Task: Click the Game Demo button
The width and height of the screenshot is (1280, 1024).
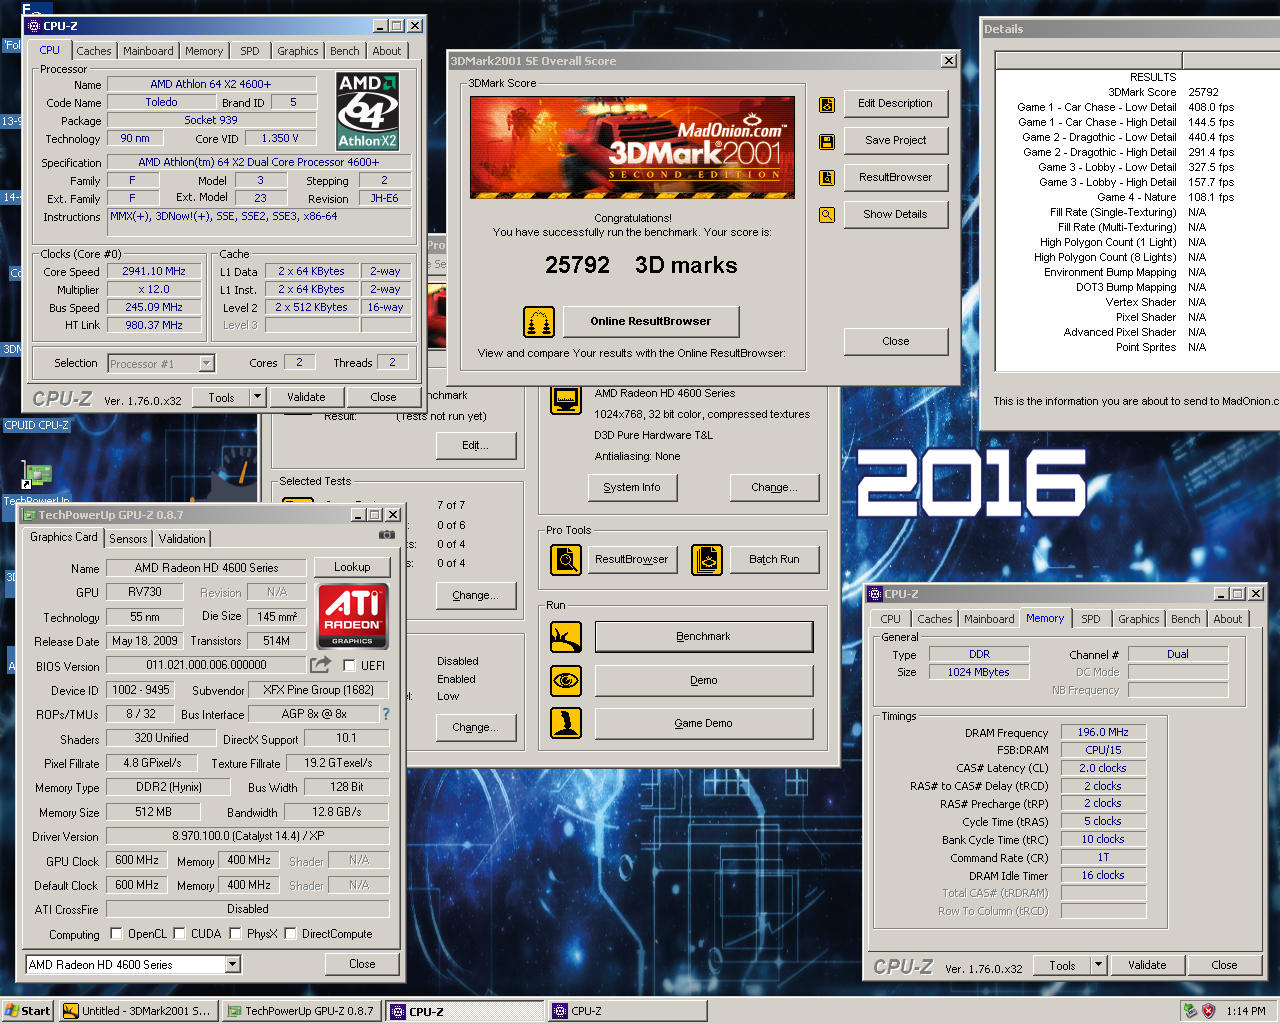Action: pos(704,723)
